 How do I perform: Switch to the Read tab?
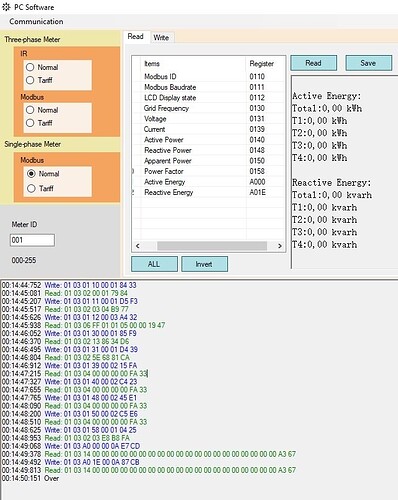(x=136, y=36)
